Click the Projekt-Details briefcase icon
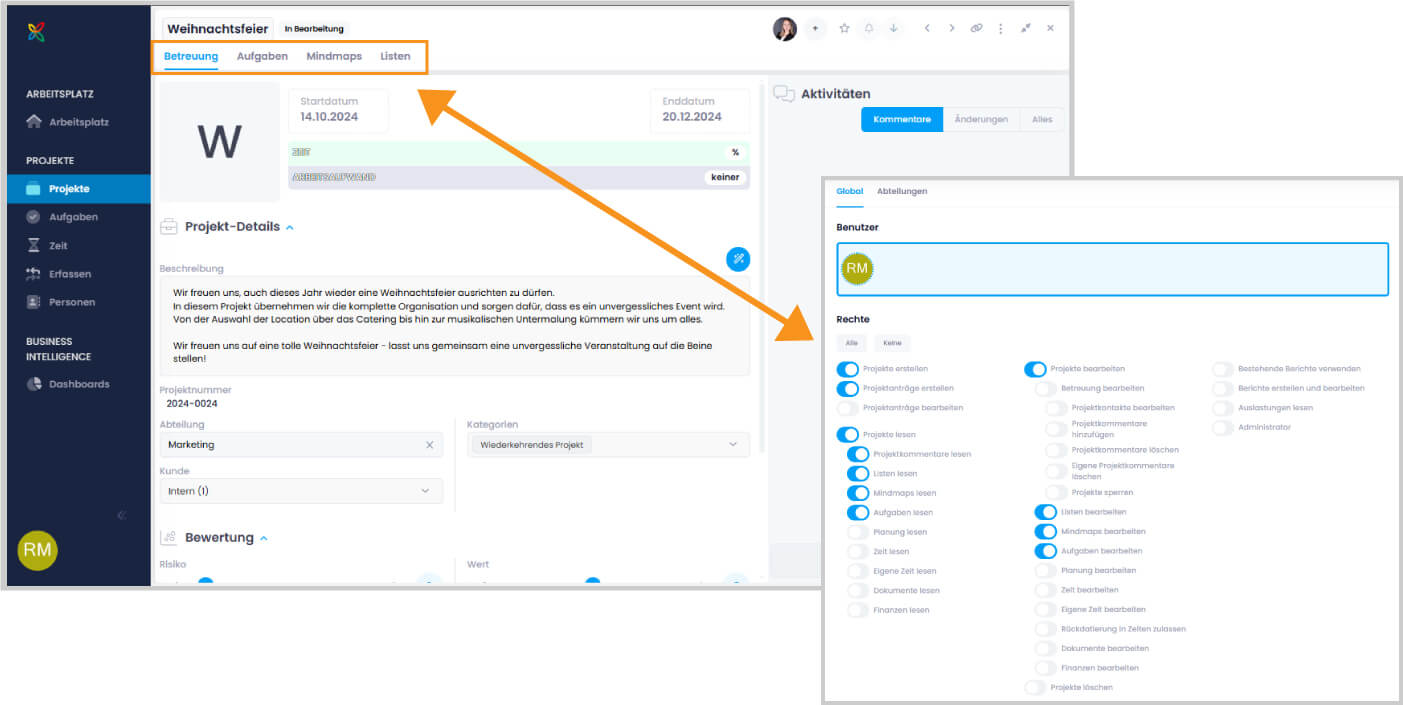The width and height of the screenshot is (1403, 705). 169,227
